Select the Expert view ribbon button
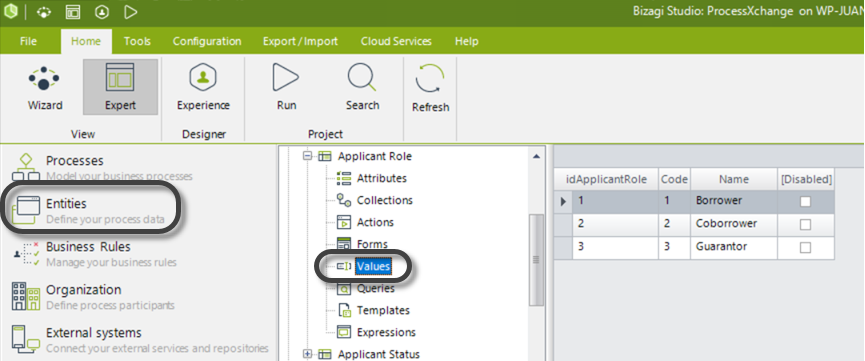 click(x=120, y=87)
